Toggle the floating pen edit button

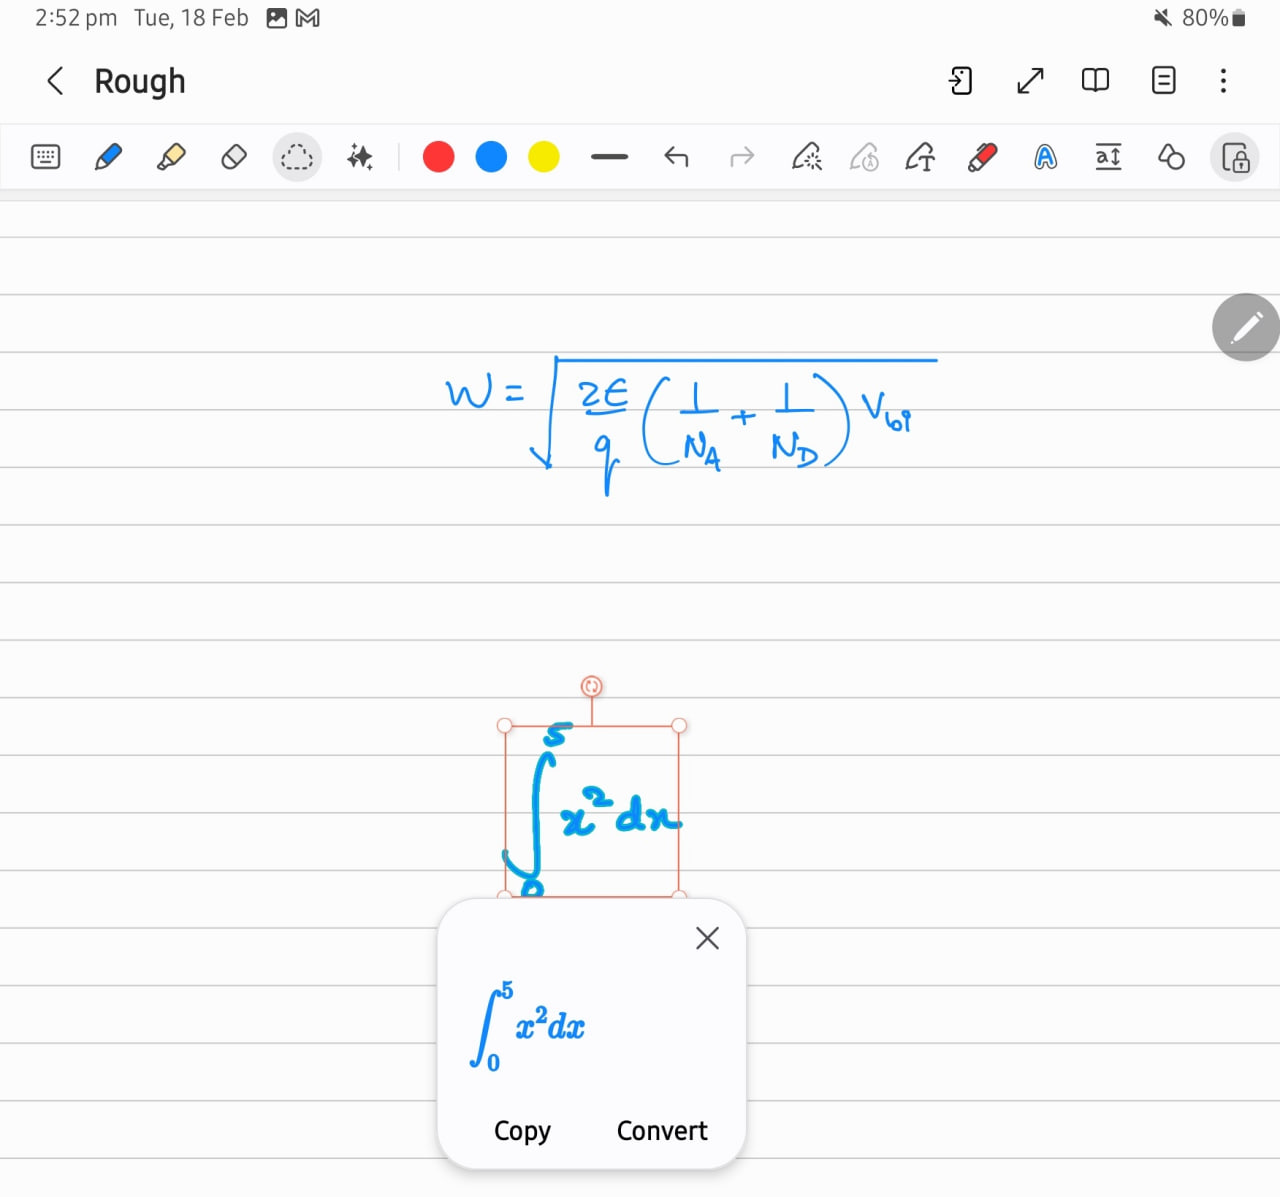point(1246,327)
